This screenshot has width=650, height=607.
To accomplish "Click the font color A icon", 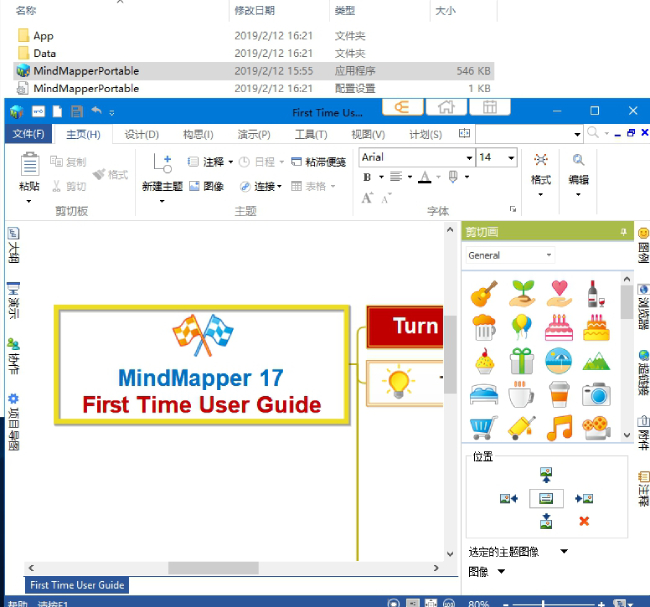I will point(424,177).
